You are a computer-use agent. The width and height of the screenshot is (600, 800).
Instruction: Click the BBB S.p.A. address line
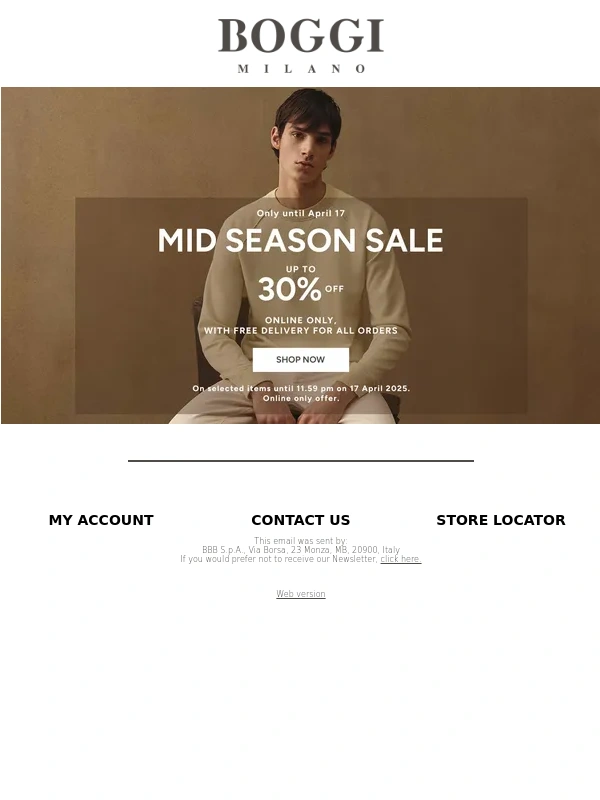(x=301, y=549)
